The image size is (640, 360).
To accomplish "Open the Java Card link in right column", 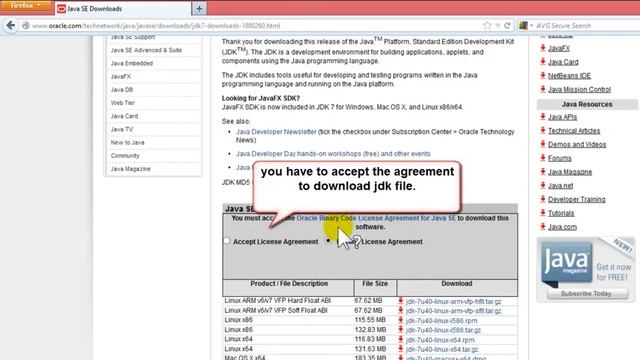I will click(x=563, y=62).
